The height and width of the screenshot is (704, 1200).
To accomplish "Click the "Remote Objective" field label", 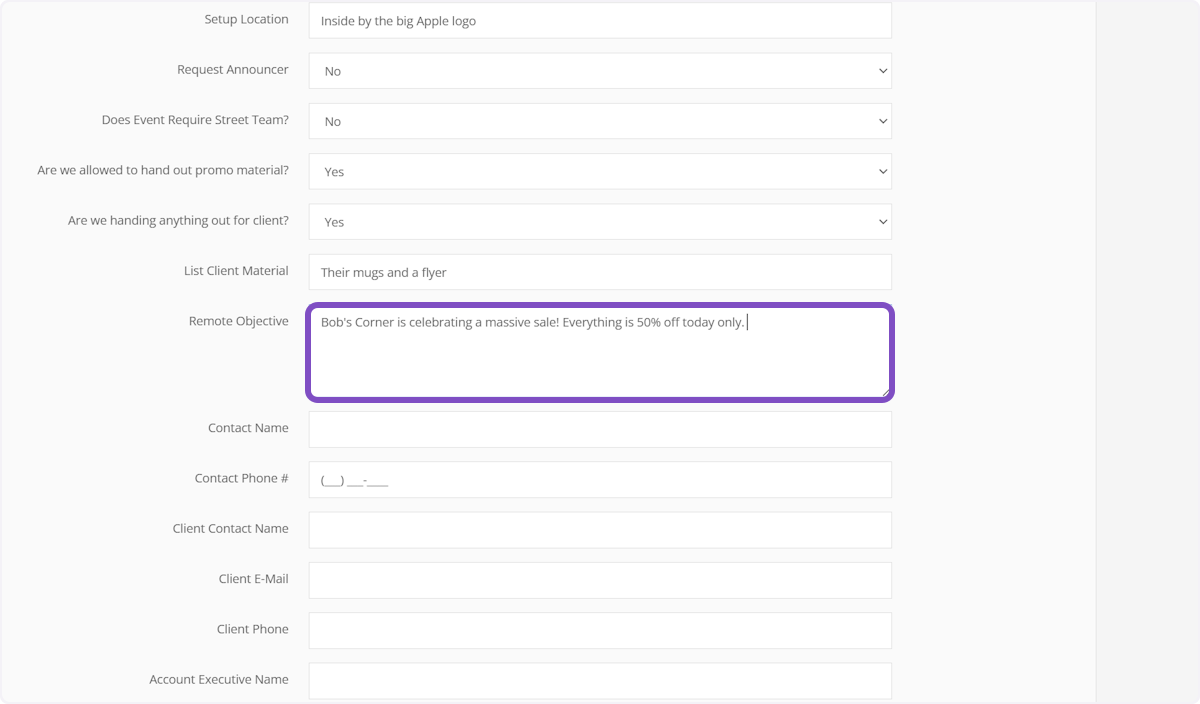I will click(x=238, y=321).
